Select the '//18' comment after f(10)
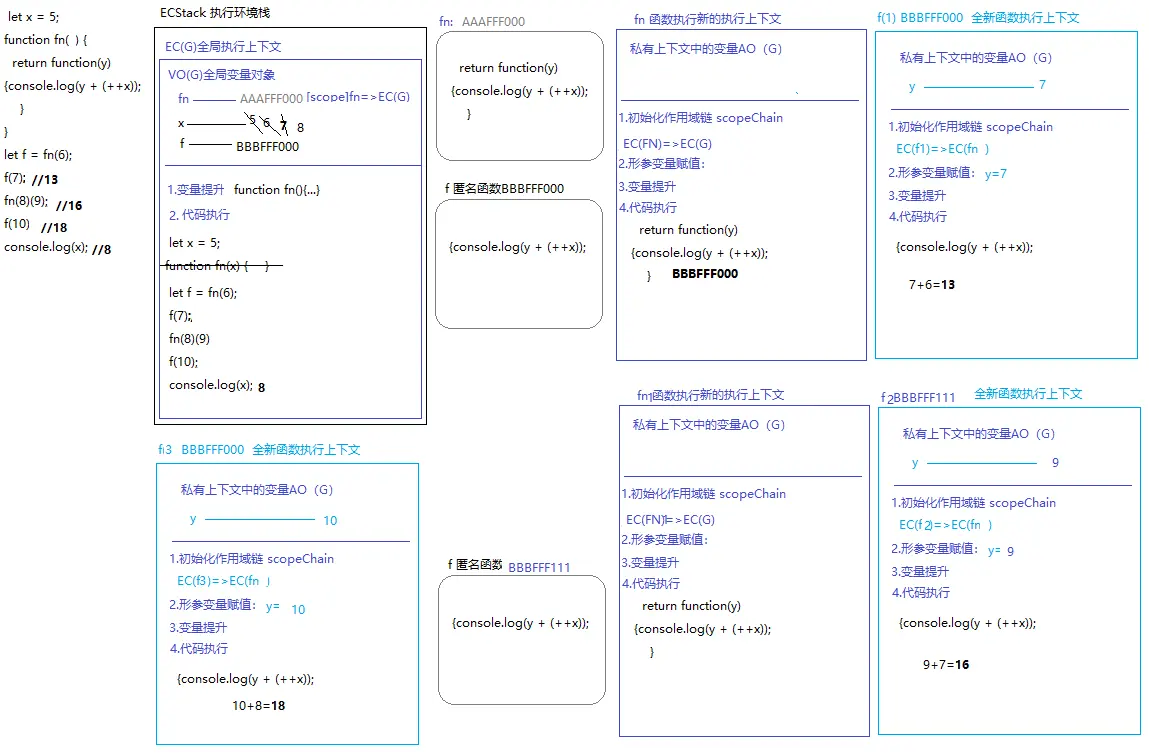 click(53, 227)
